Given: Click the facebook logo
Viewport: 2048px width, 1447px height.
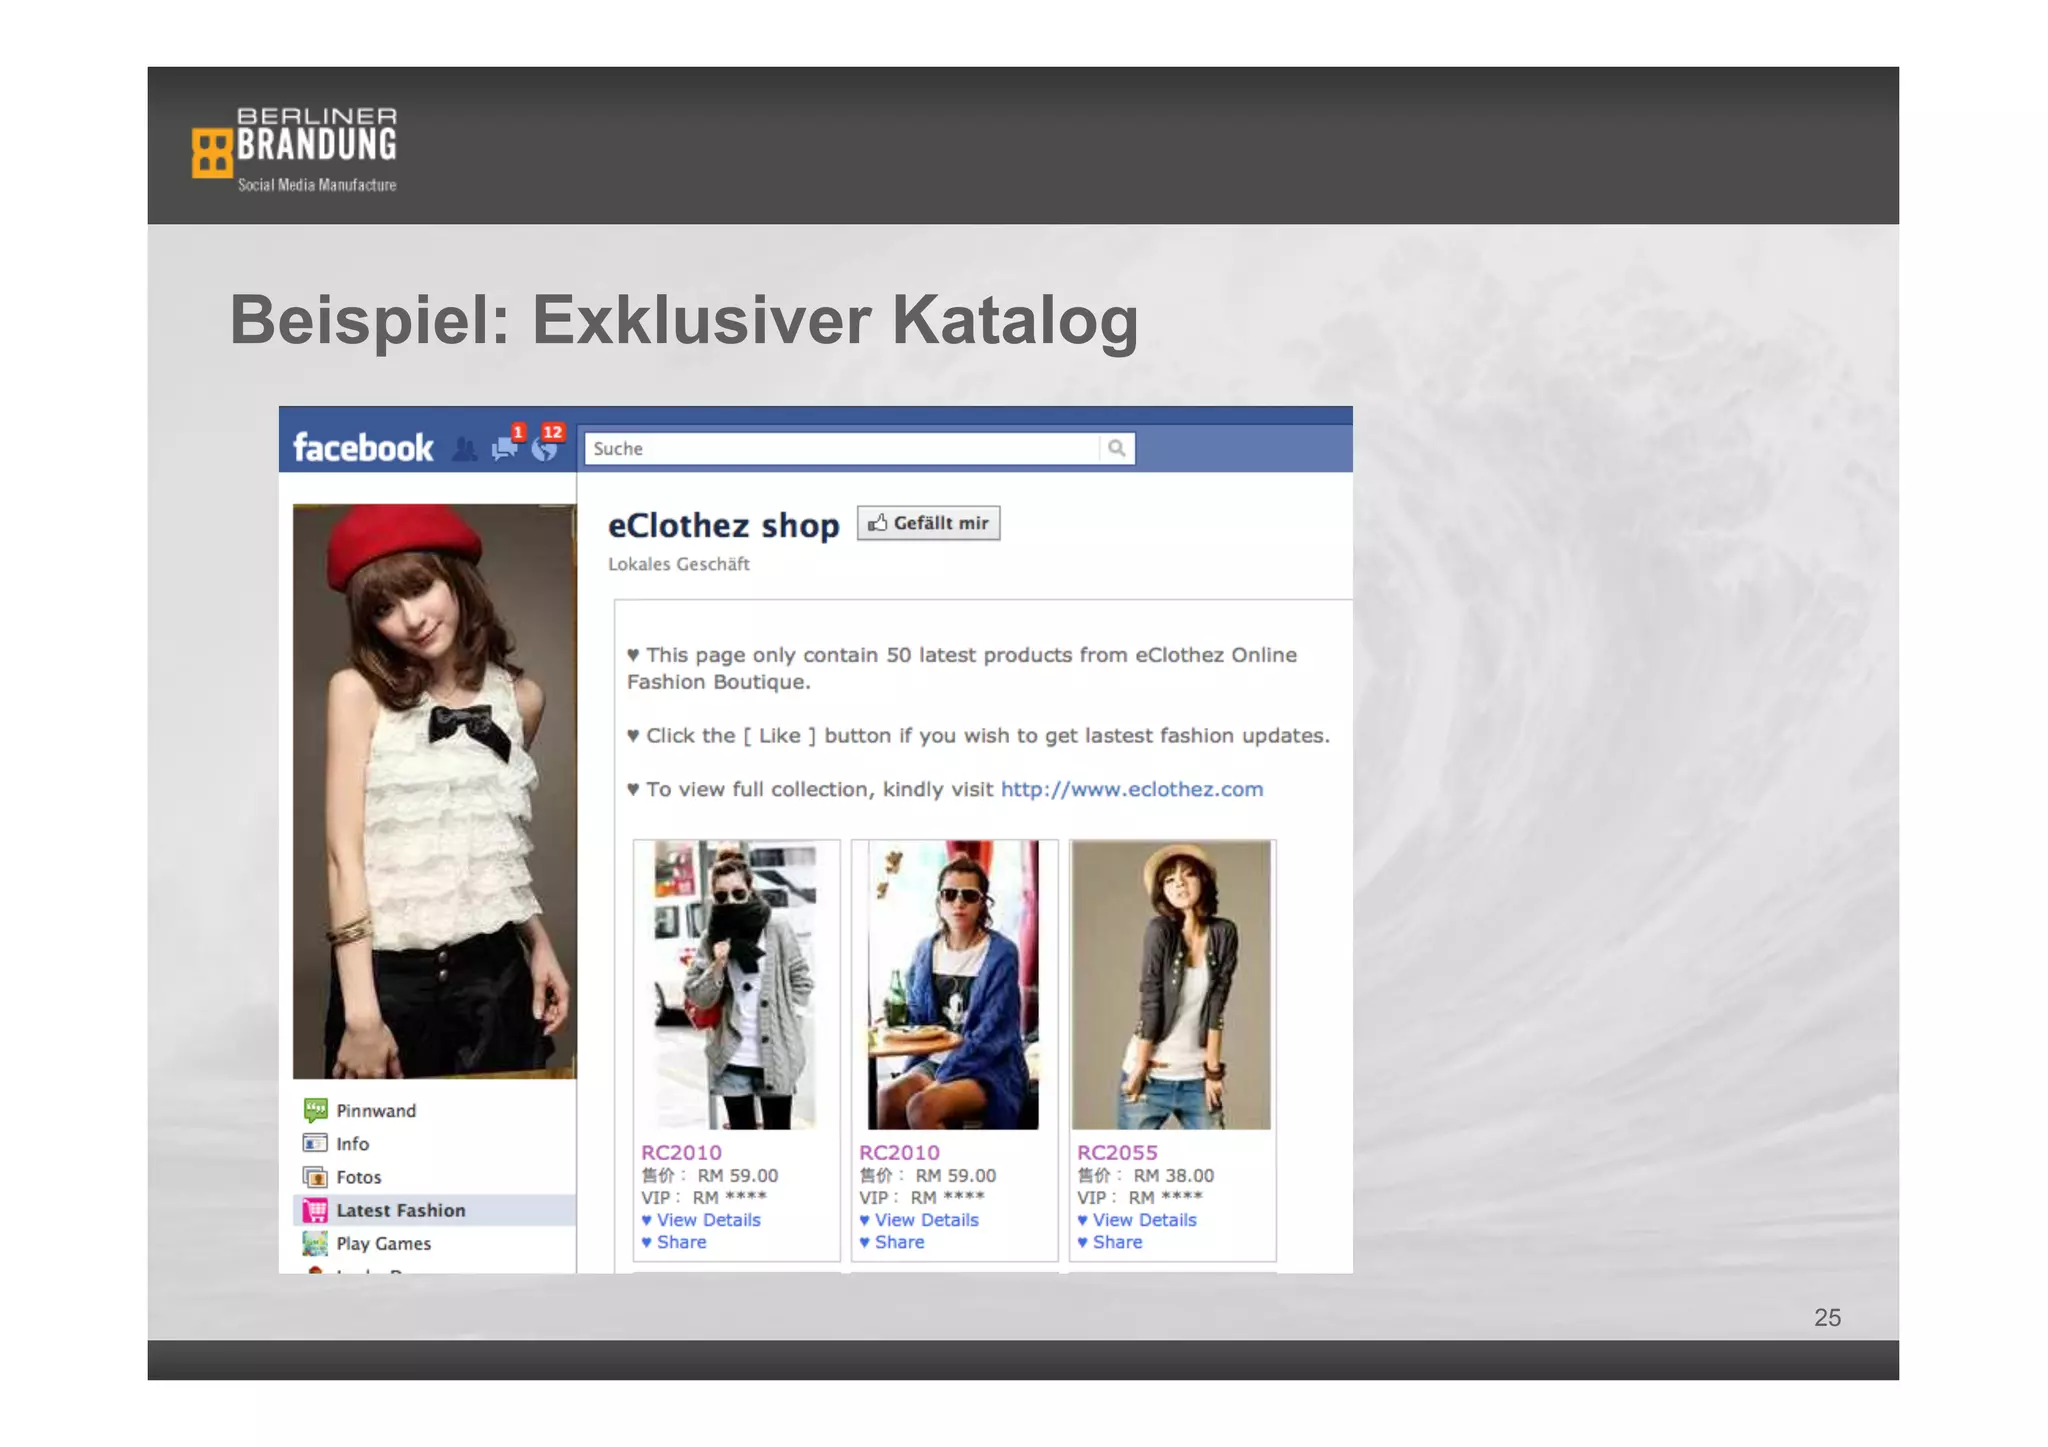Looking at the screenshot, I should click(x=363, y=447).
